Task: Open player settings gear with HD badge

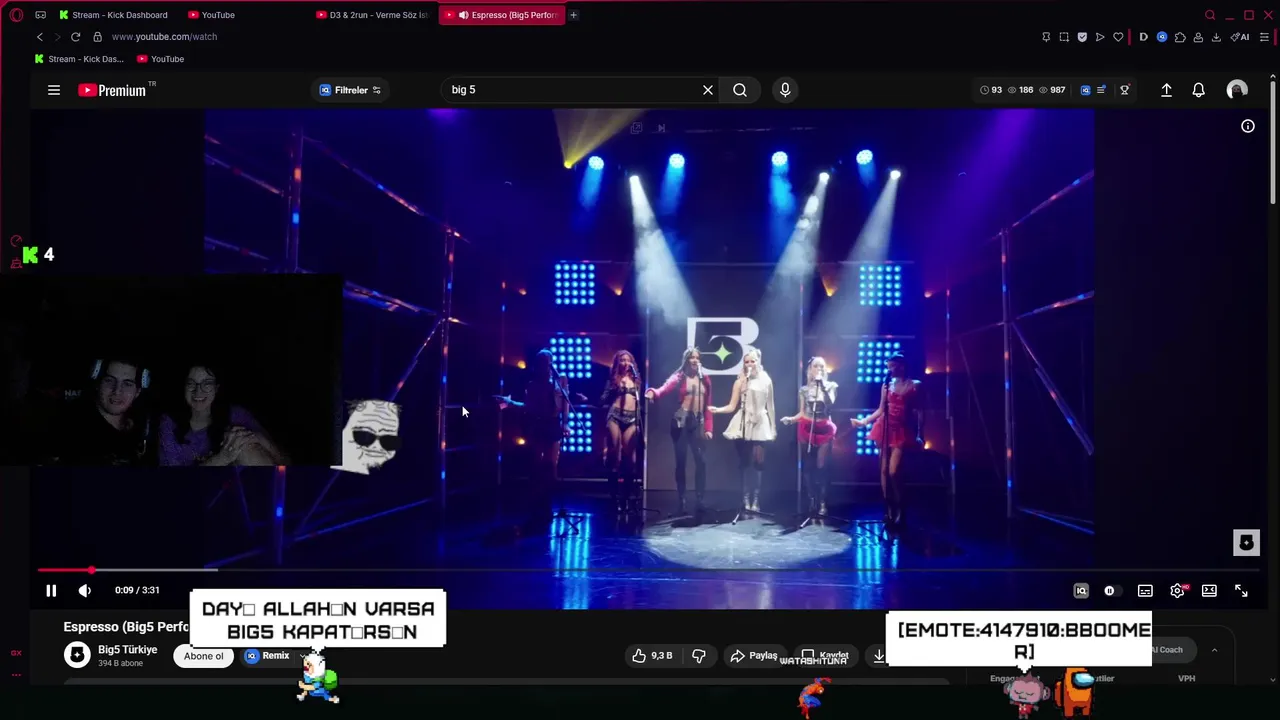Action: point(1178,591)
